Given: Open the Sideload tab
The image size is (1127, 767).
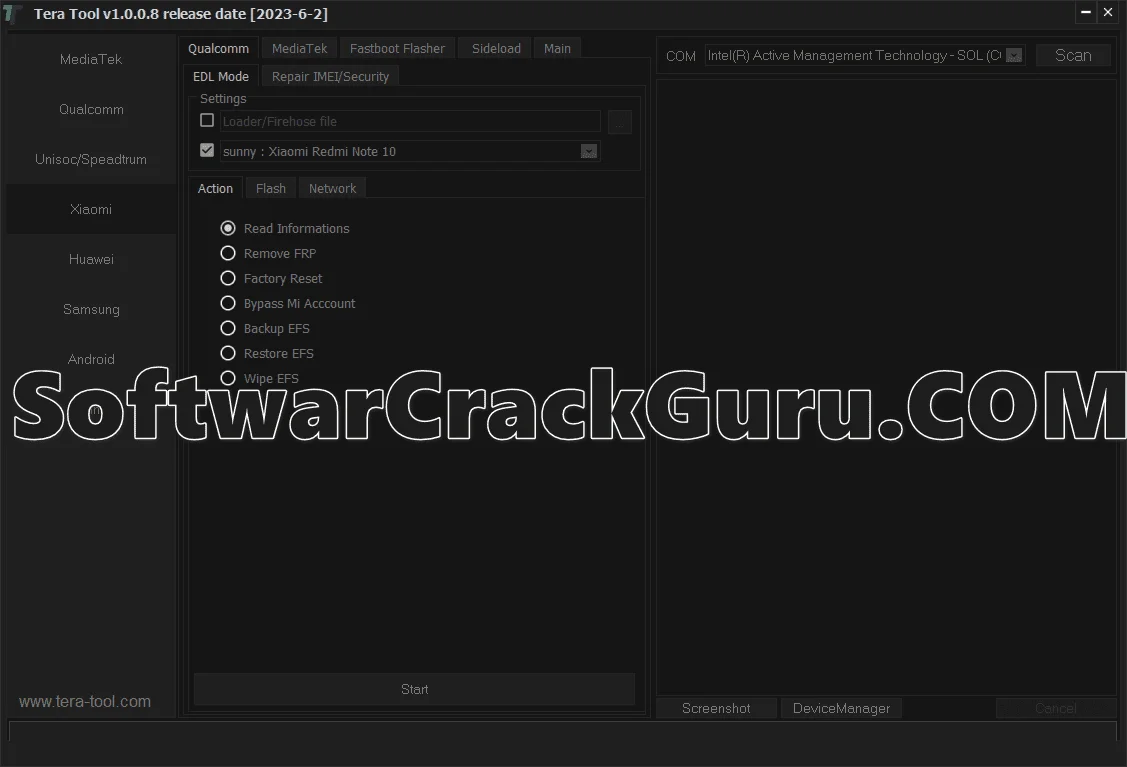Looking at the screenshot, I should 496,48.
